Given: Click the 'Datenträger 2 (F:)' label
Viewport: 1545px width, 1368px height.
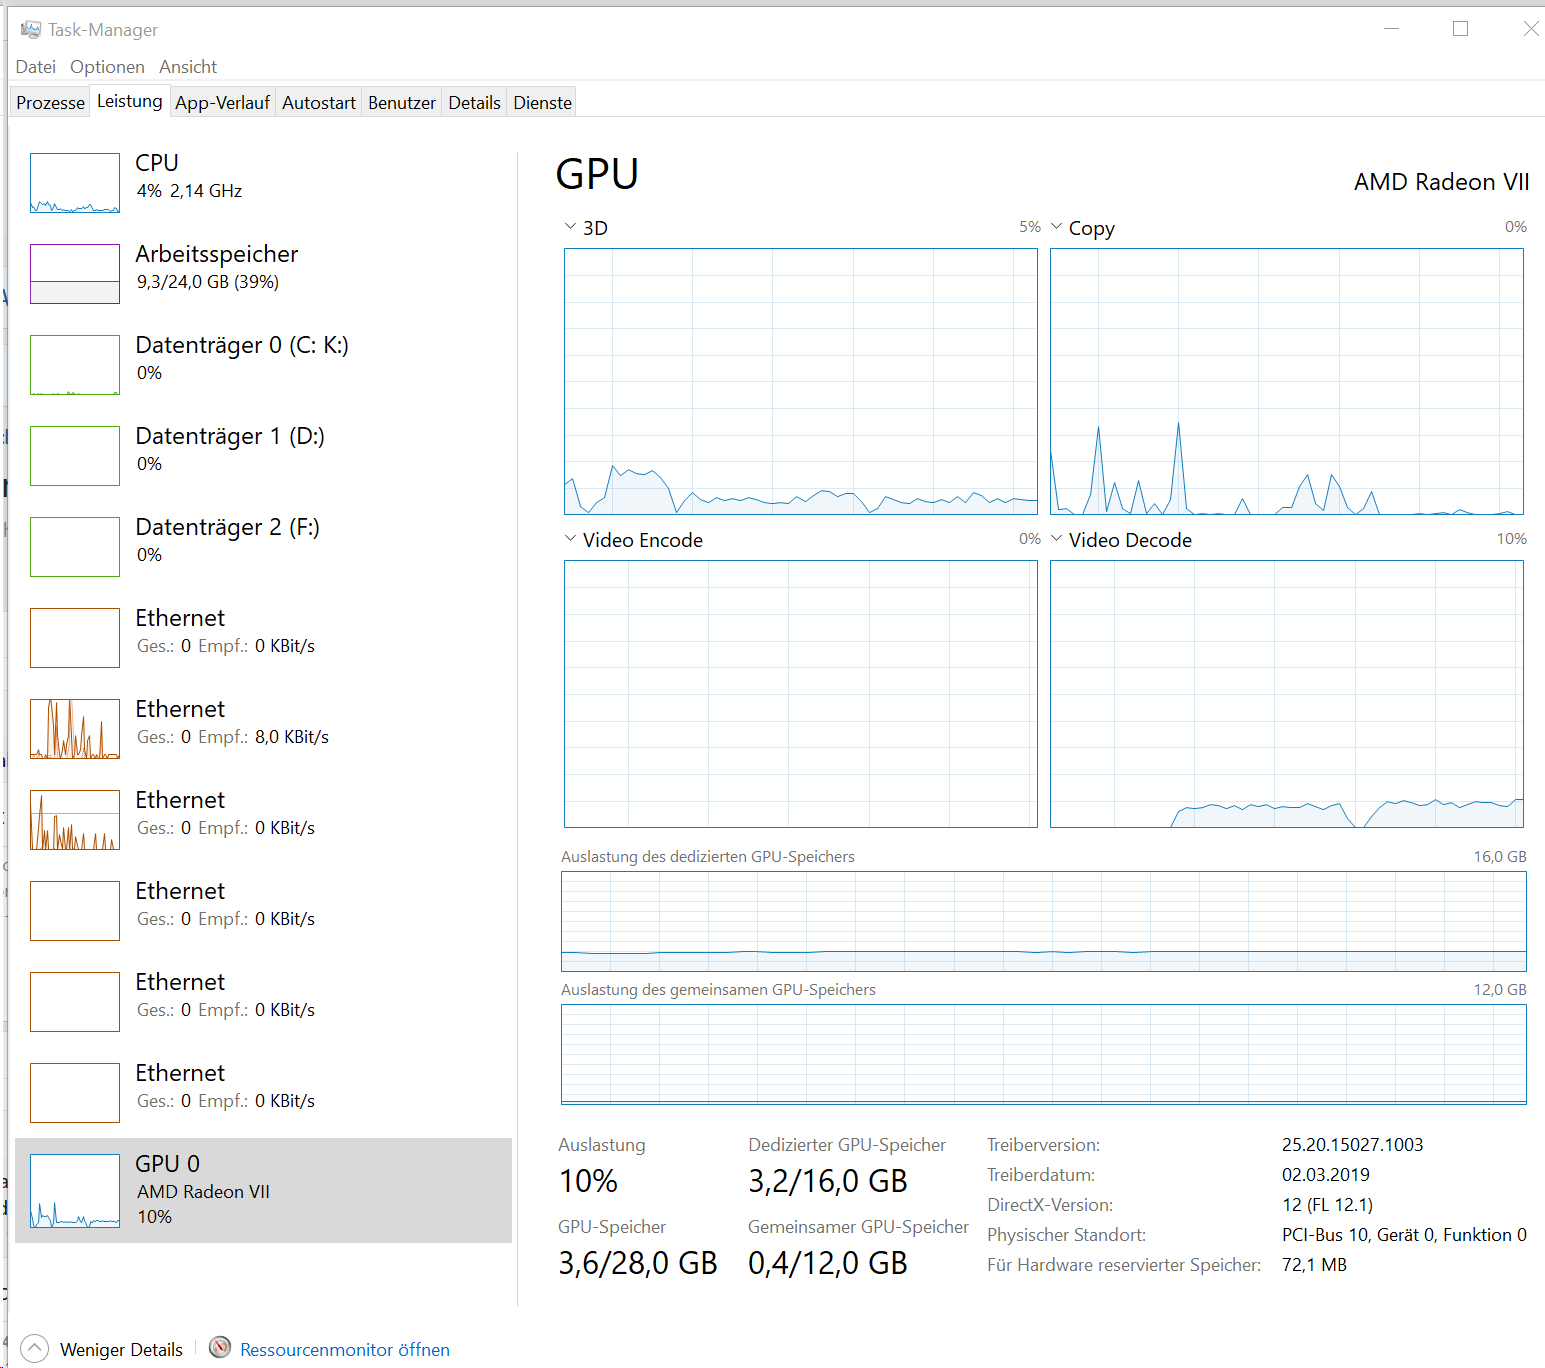Looking at the screenshot, I should tap(228, 527).
